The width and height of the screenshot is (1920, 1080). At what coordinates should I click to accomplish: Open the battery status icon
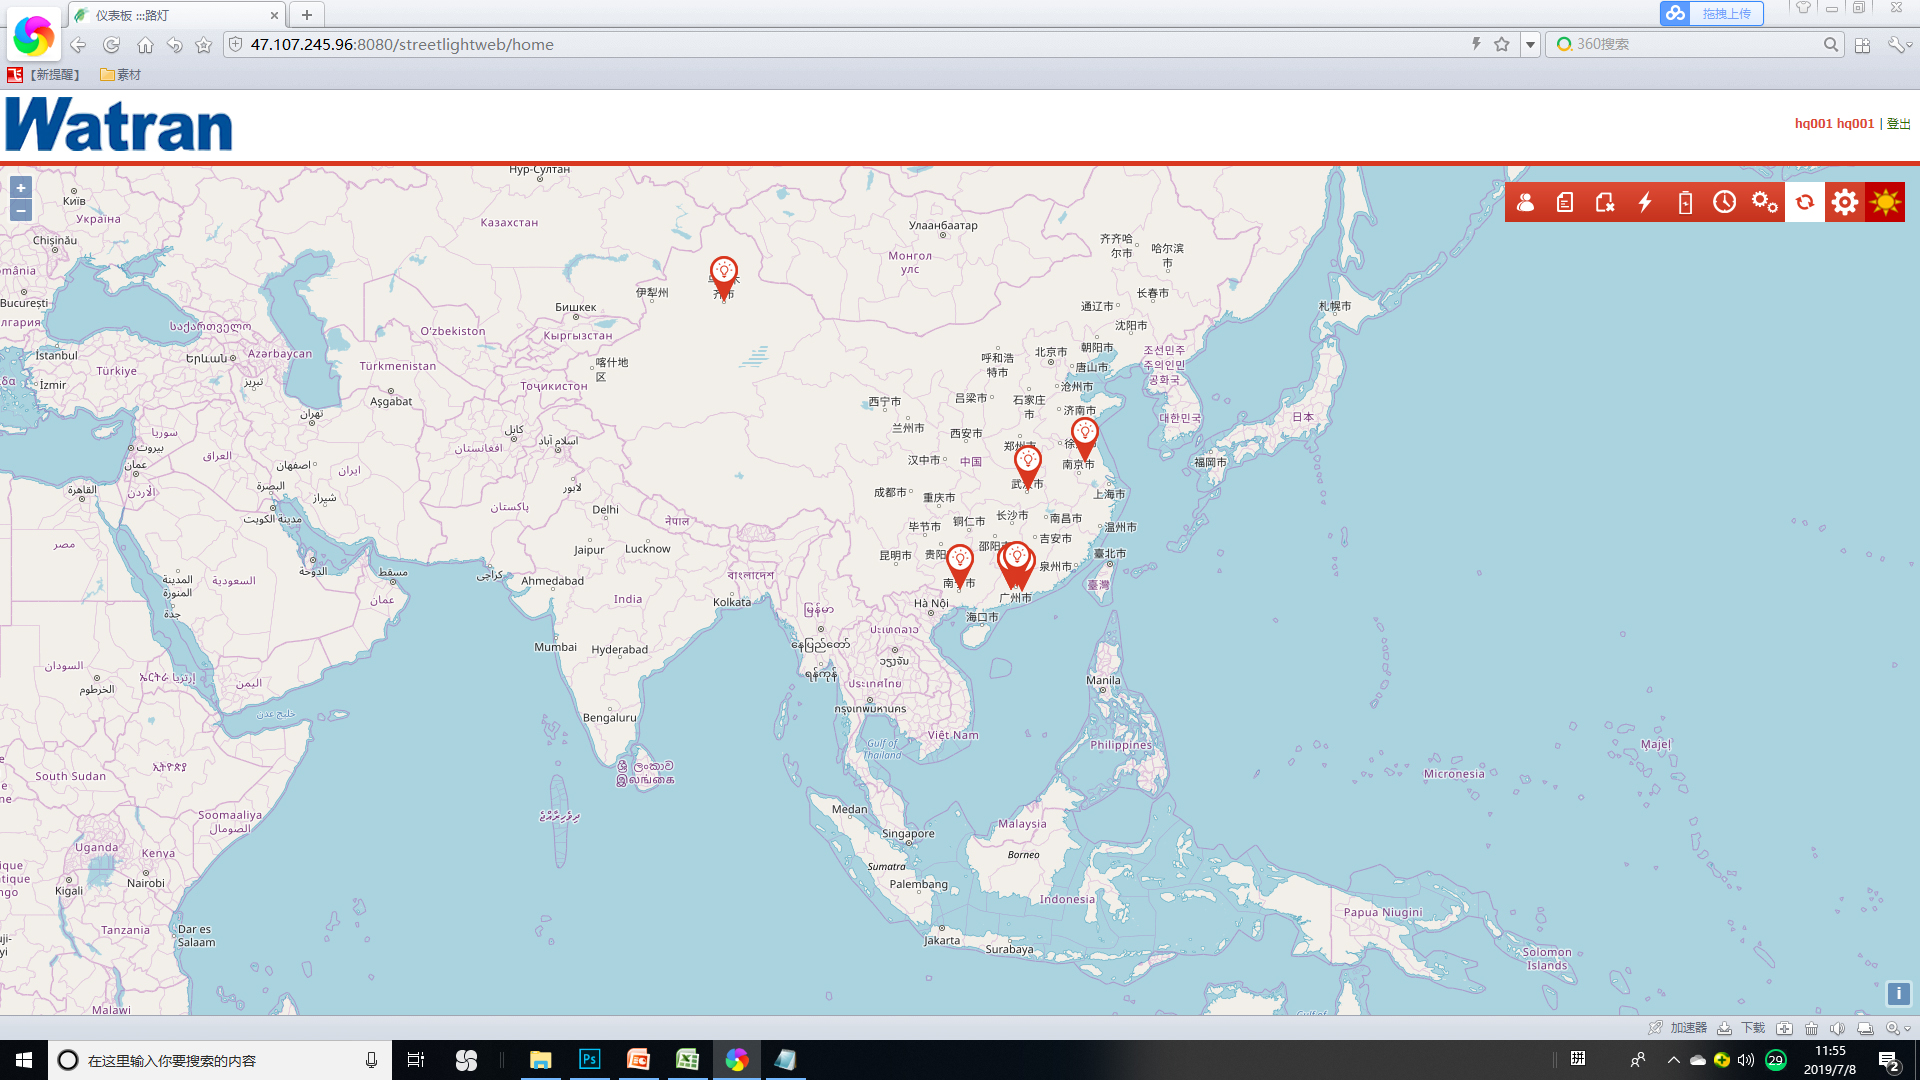1685,202
